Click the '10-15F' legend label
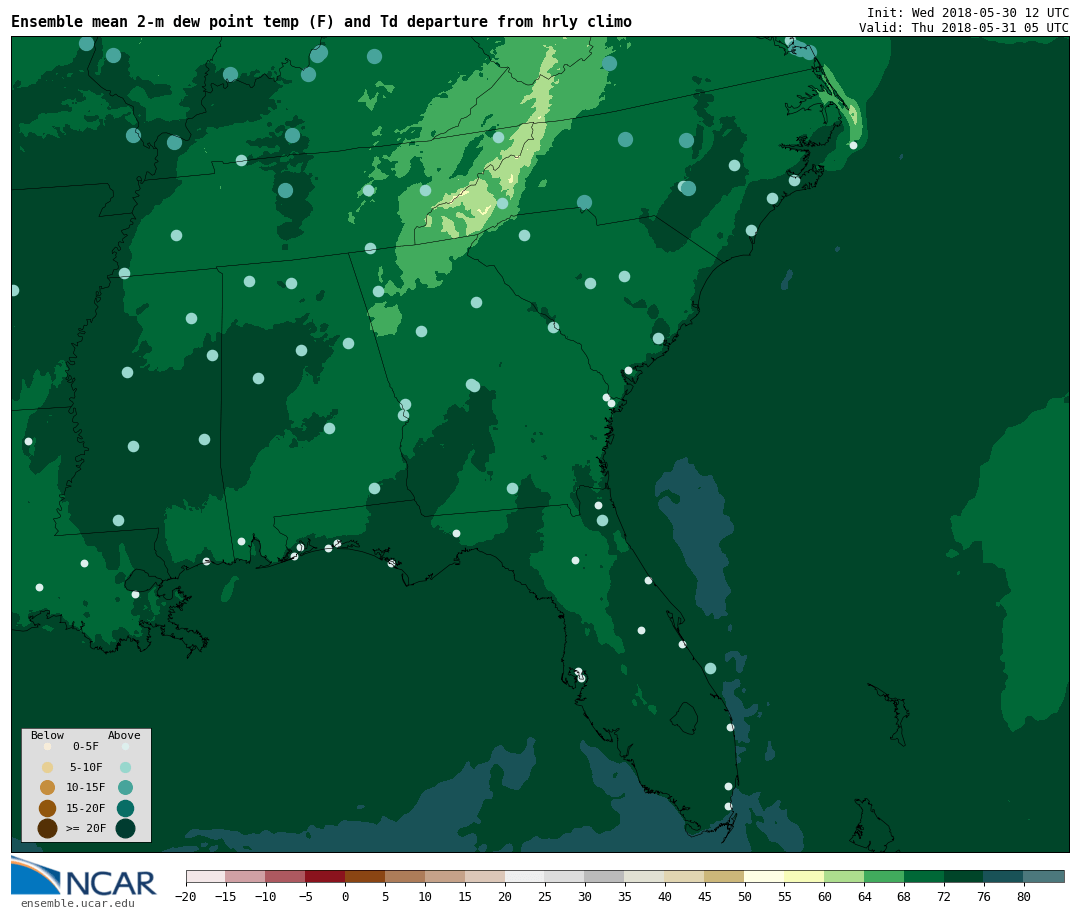The width and height of the screenshot is (1080, 915). coord(86,787)
